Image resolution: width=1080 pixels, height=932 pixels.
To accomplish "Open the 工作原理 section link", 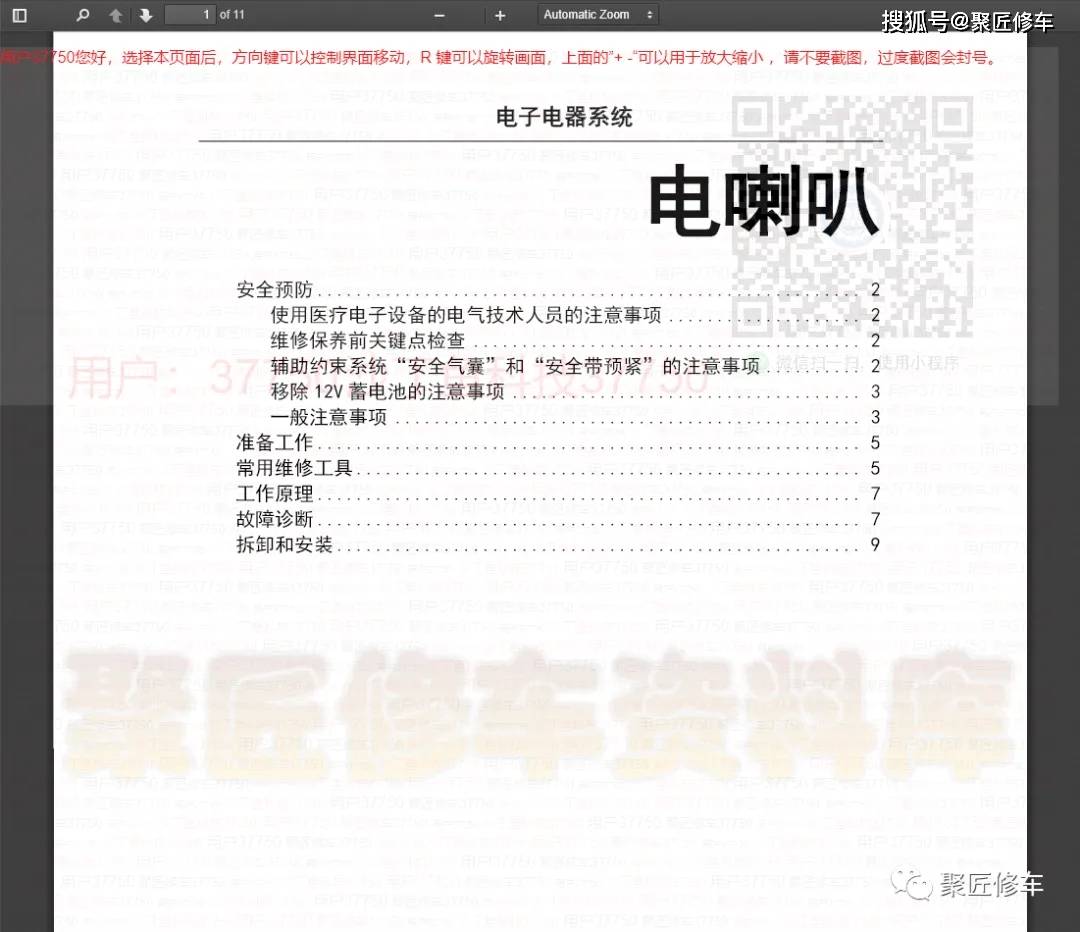I will click(x=275, y=494).
